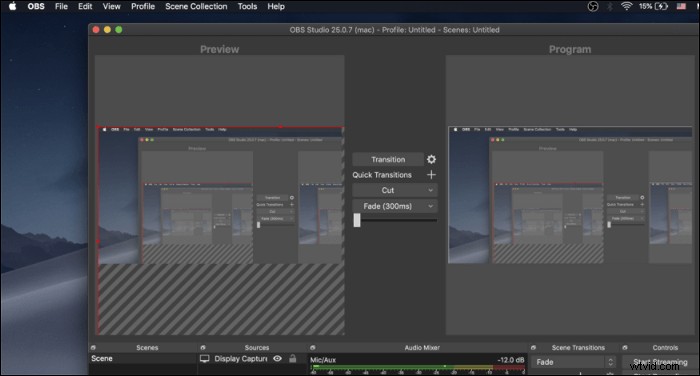This screenshot has width=700, height=376.
Task: Pop out the Controls dock icon
Action: (625, 347)
